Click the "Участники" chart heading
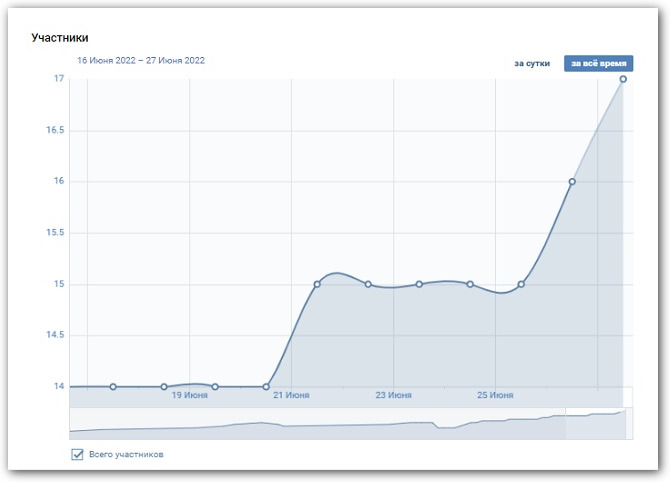This screenshot has height=482, width=670. point(58,37)
